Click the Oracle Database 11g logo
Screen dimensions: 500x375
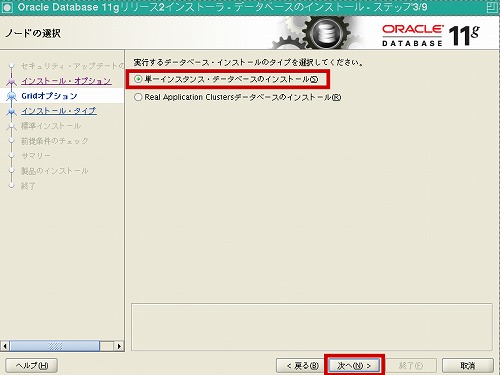[431, 35]
